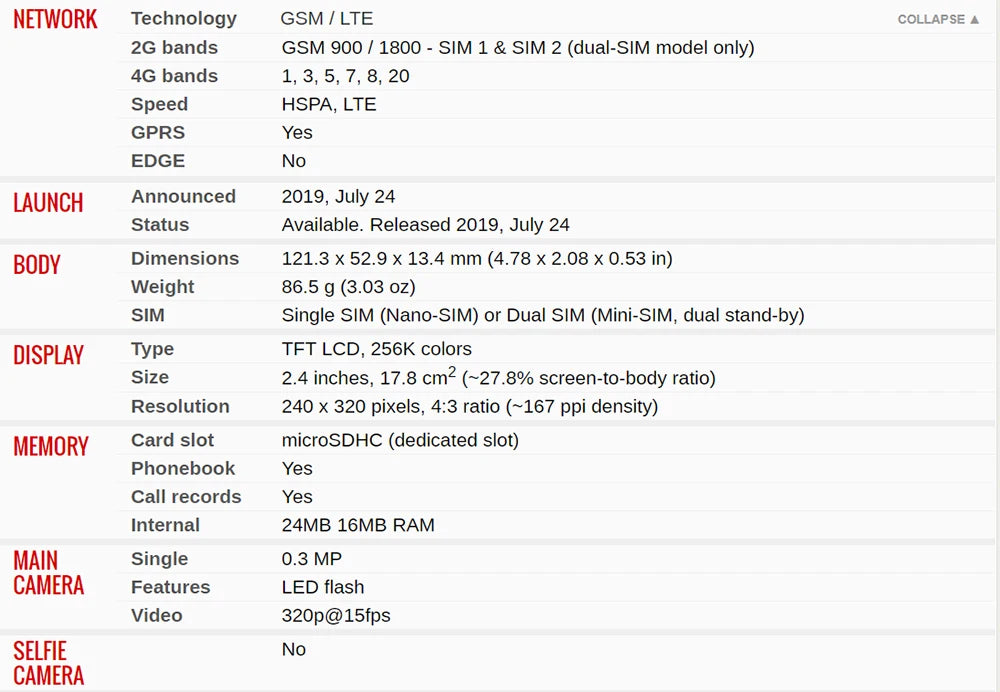Click the GPRS spec label
The height and width of the screenshot is (692, 1000).
(x=158, y=132)
